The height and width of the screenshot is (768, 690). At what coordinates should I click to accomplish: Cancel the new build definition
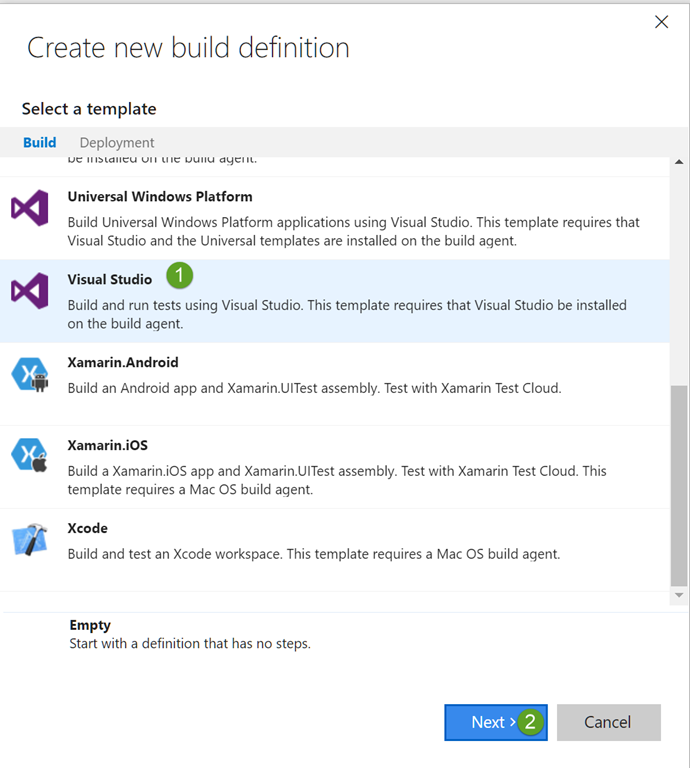[608, 722]
